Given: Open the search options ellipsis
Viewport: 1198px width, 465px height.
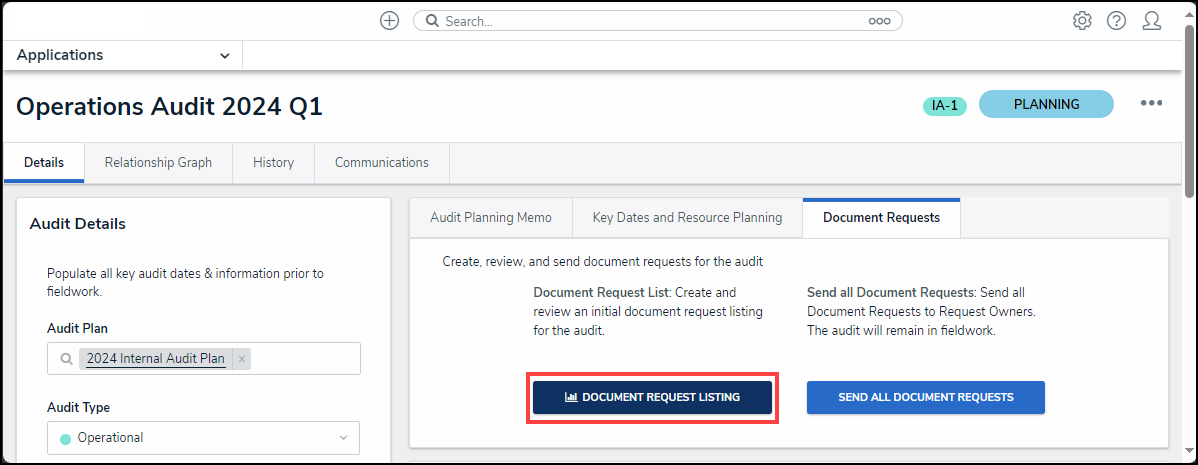Looking at the screenshot, I should [x=879, y=21].
